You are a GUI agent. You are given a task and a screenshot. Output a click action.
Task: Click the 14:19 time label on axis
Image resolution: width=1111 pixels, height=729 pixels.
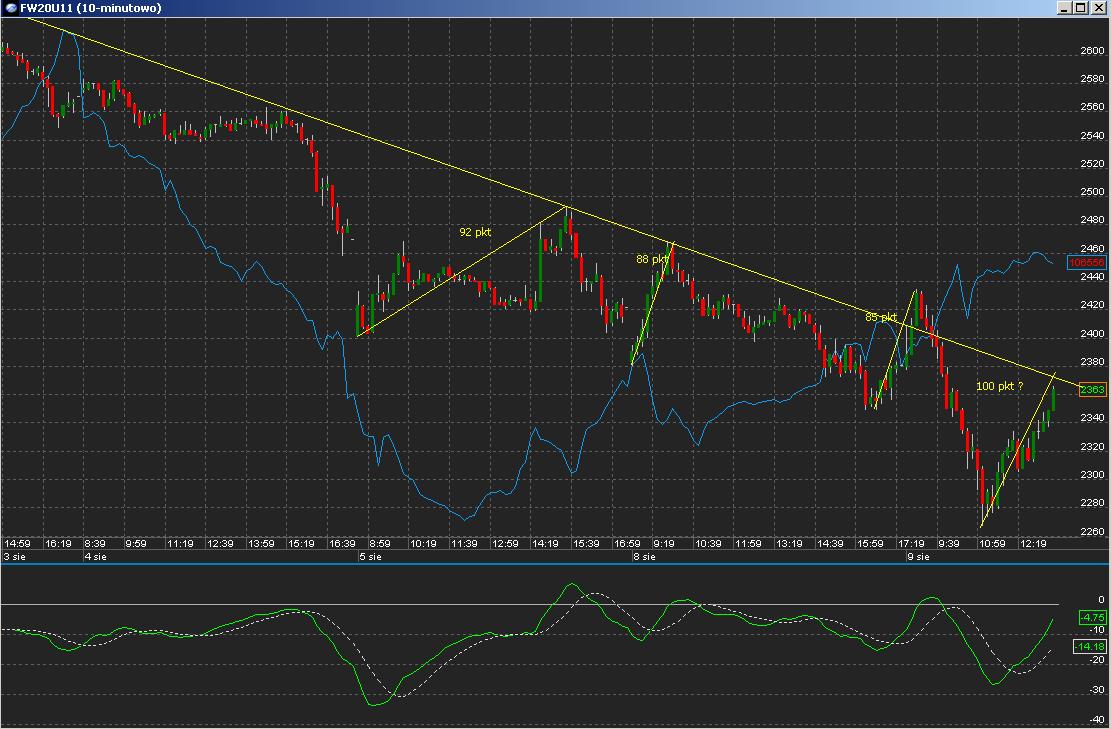point(545,544)
